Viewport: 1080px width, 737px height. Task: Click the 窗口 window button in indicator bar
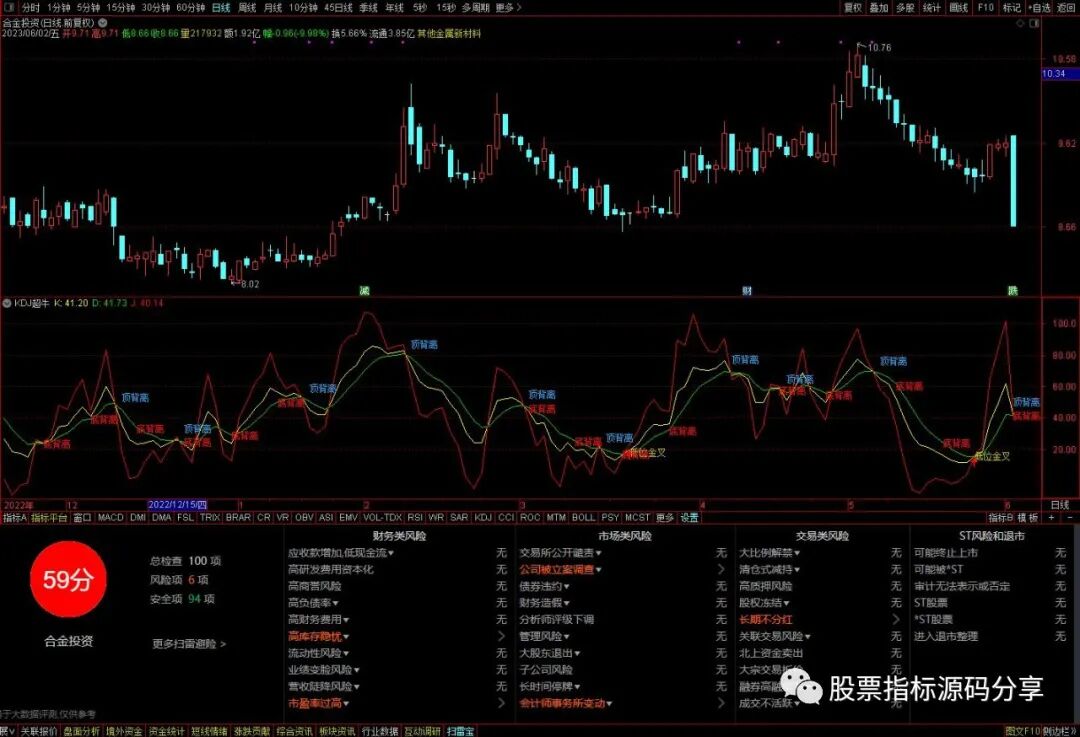[83, 517]
